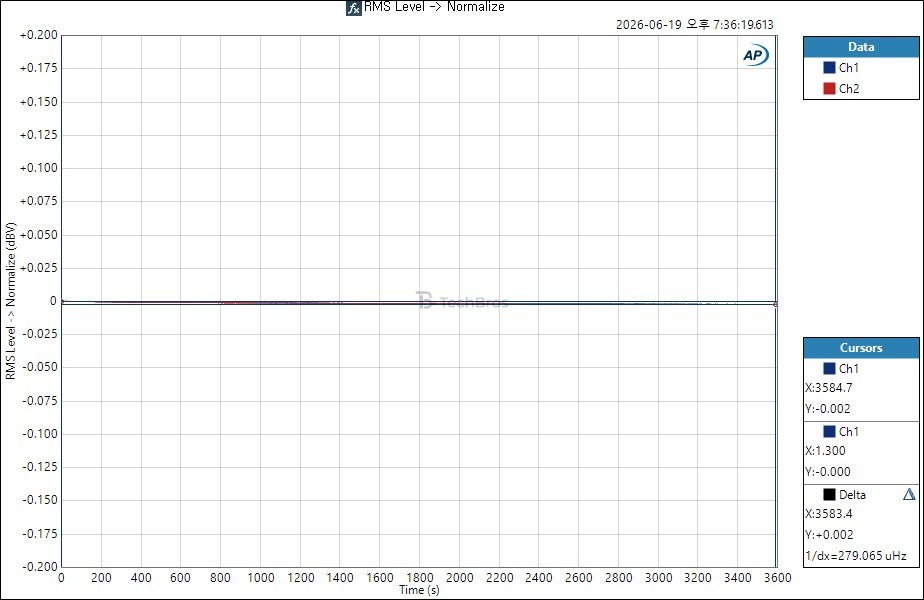924x600 pixels.
Task: Click delta value X:3583.4
Action: tap(829, 514)
